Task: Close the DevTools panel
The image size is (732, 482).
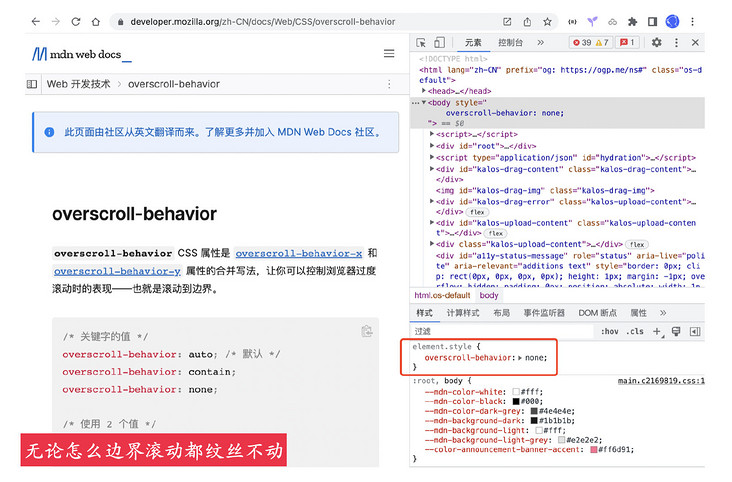Action: coord(695,43)
